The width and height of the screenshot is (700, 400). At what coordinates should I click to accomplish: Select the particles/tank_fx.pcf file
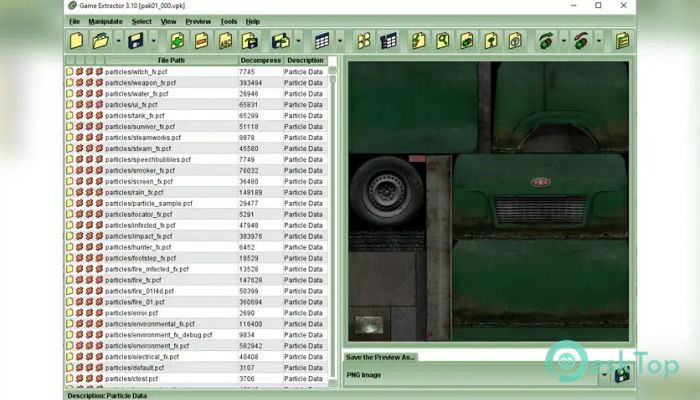[135, 115]
